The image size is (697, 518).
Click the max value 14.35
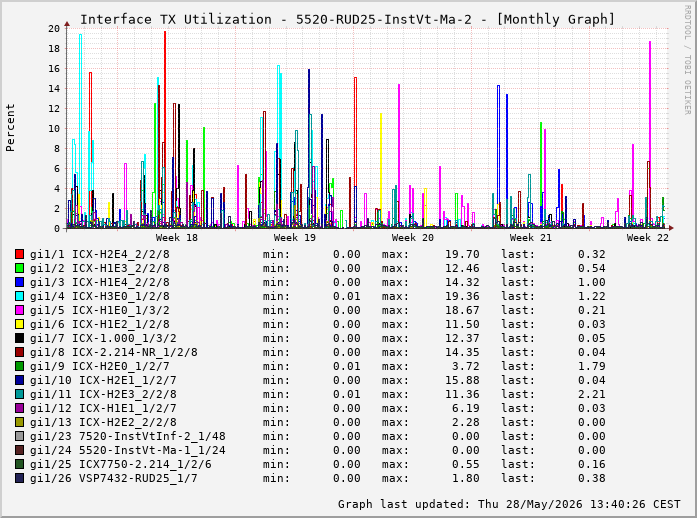[x=462, y=352]
